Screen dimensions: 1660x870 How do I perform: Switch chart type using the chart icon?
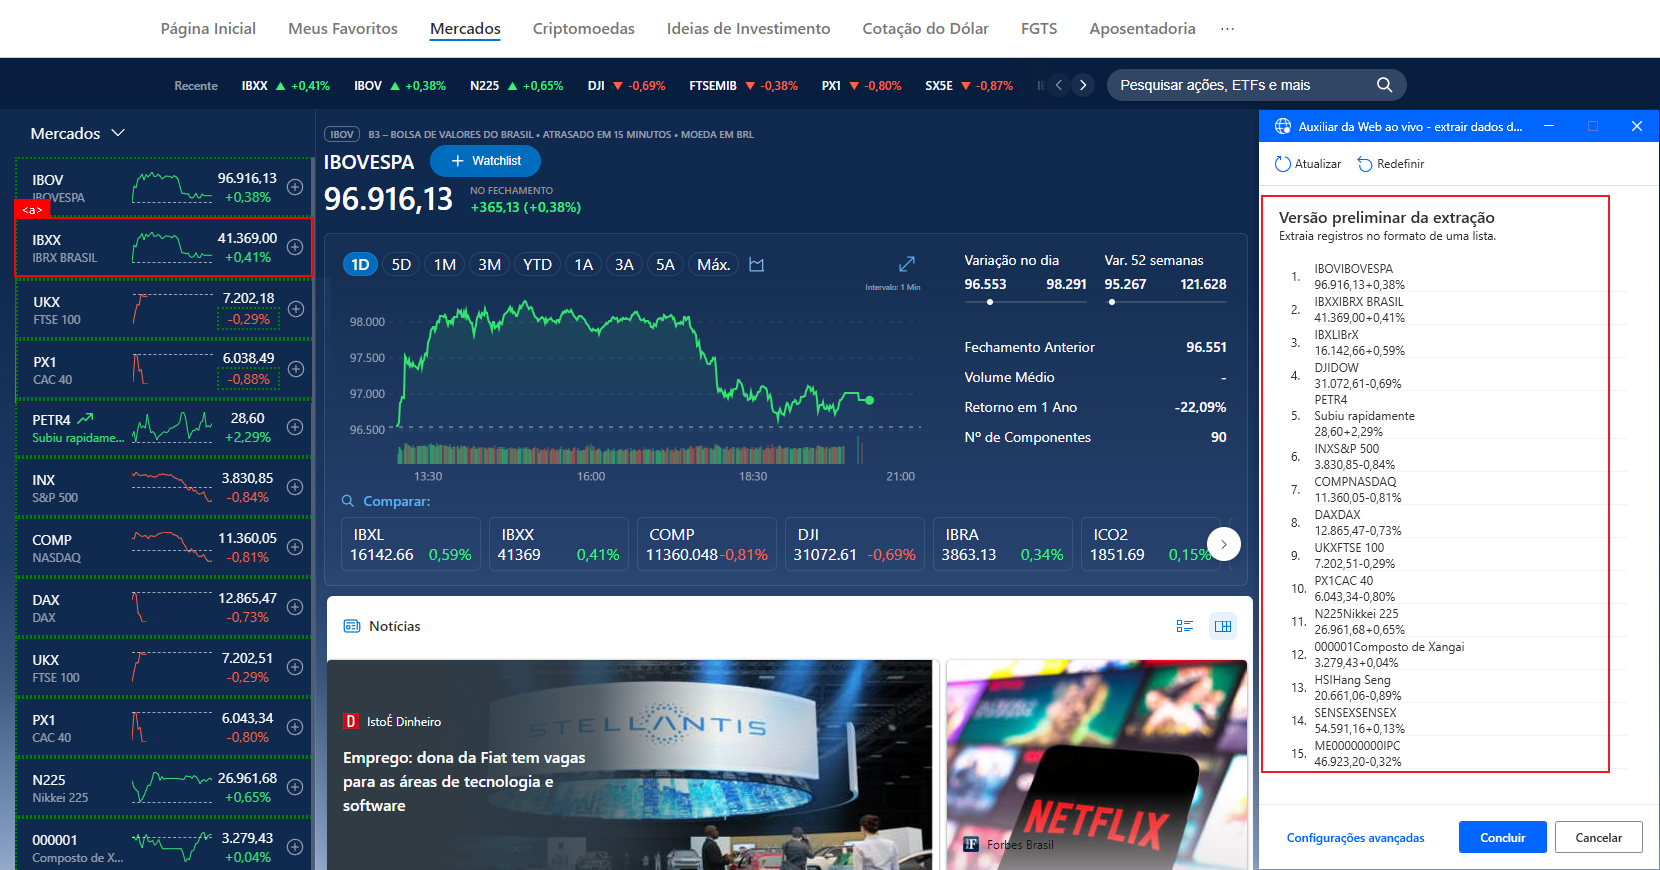coord(757,265)
